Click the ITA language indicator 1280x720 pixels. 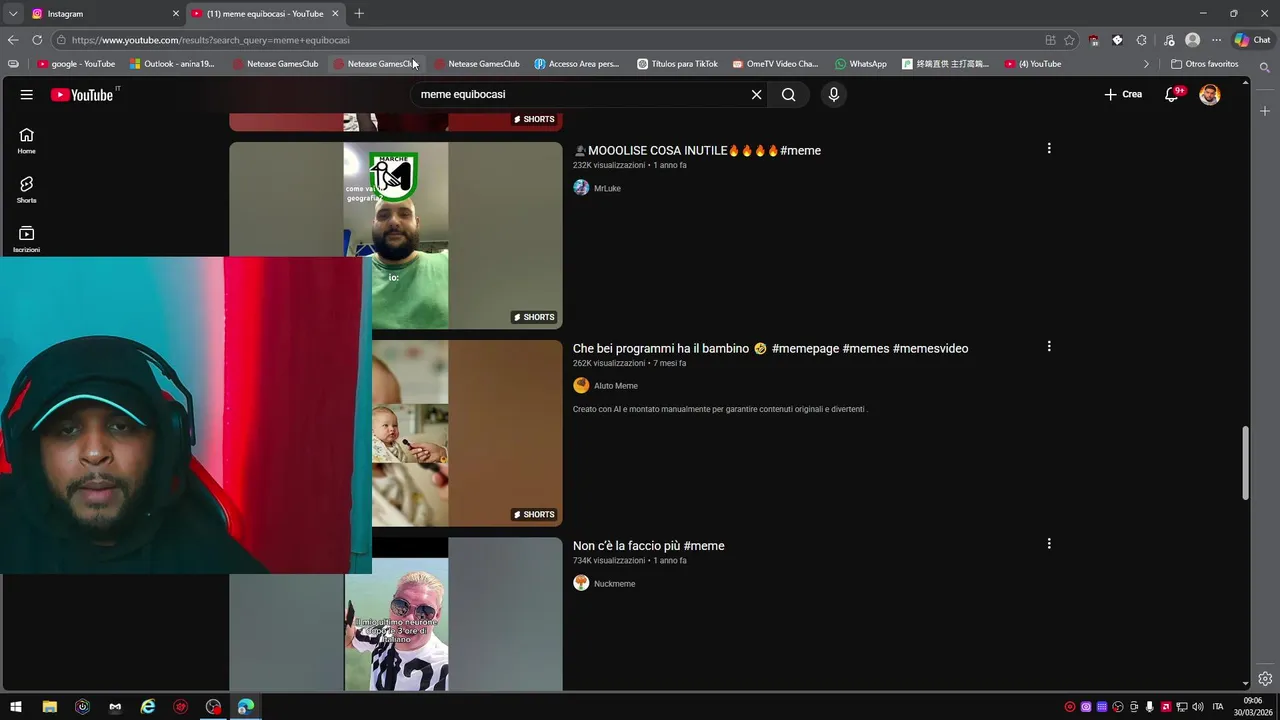click(x=1218, y=707)
